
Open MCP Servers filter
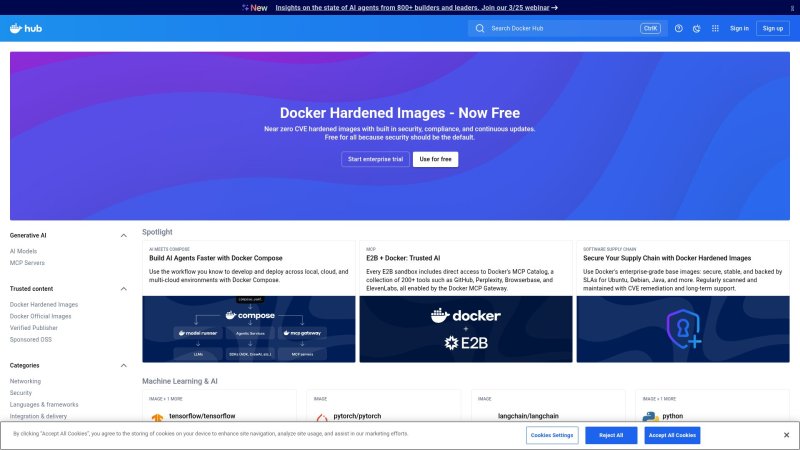click(27, 263)
